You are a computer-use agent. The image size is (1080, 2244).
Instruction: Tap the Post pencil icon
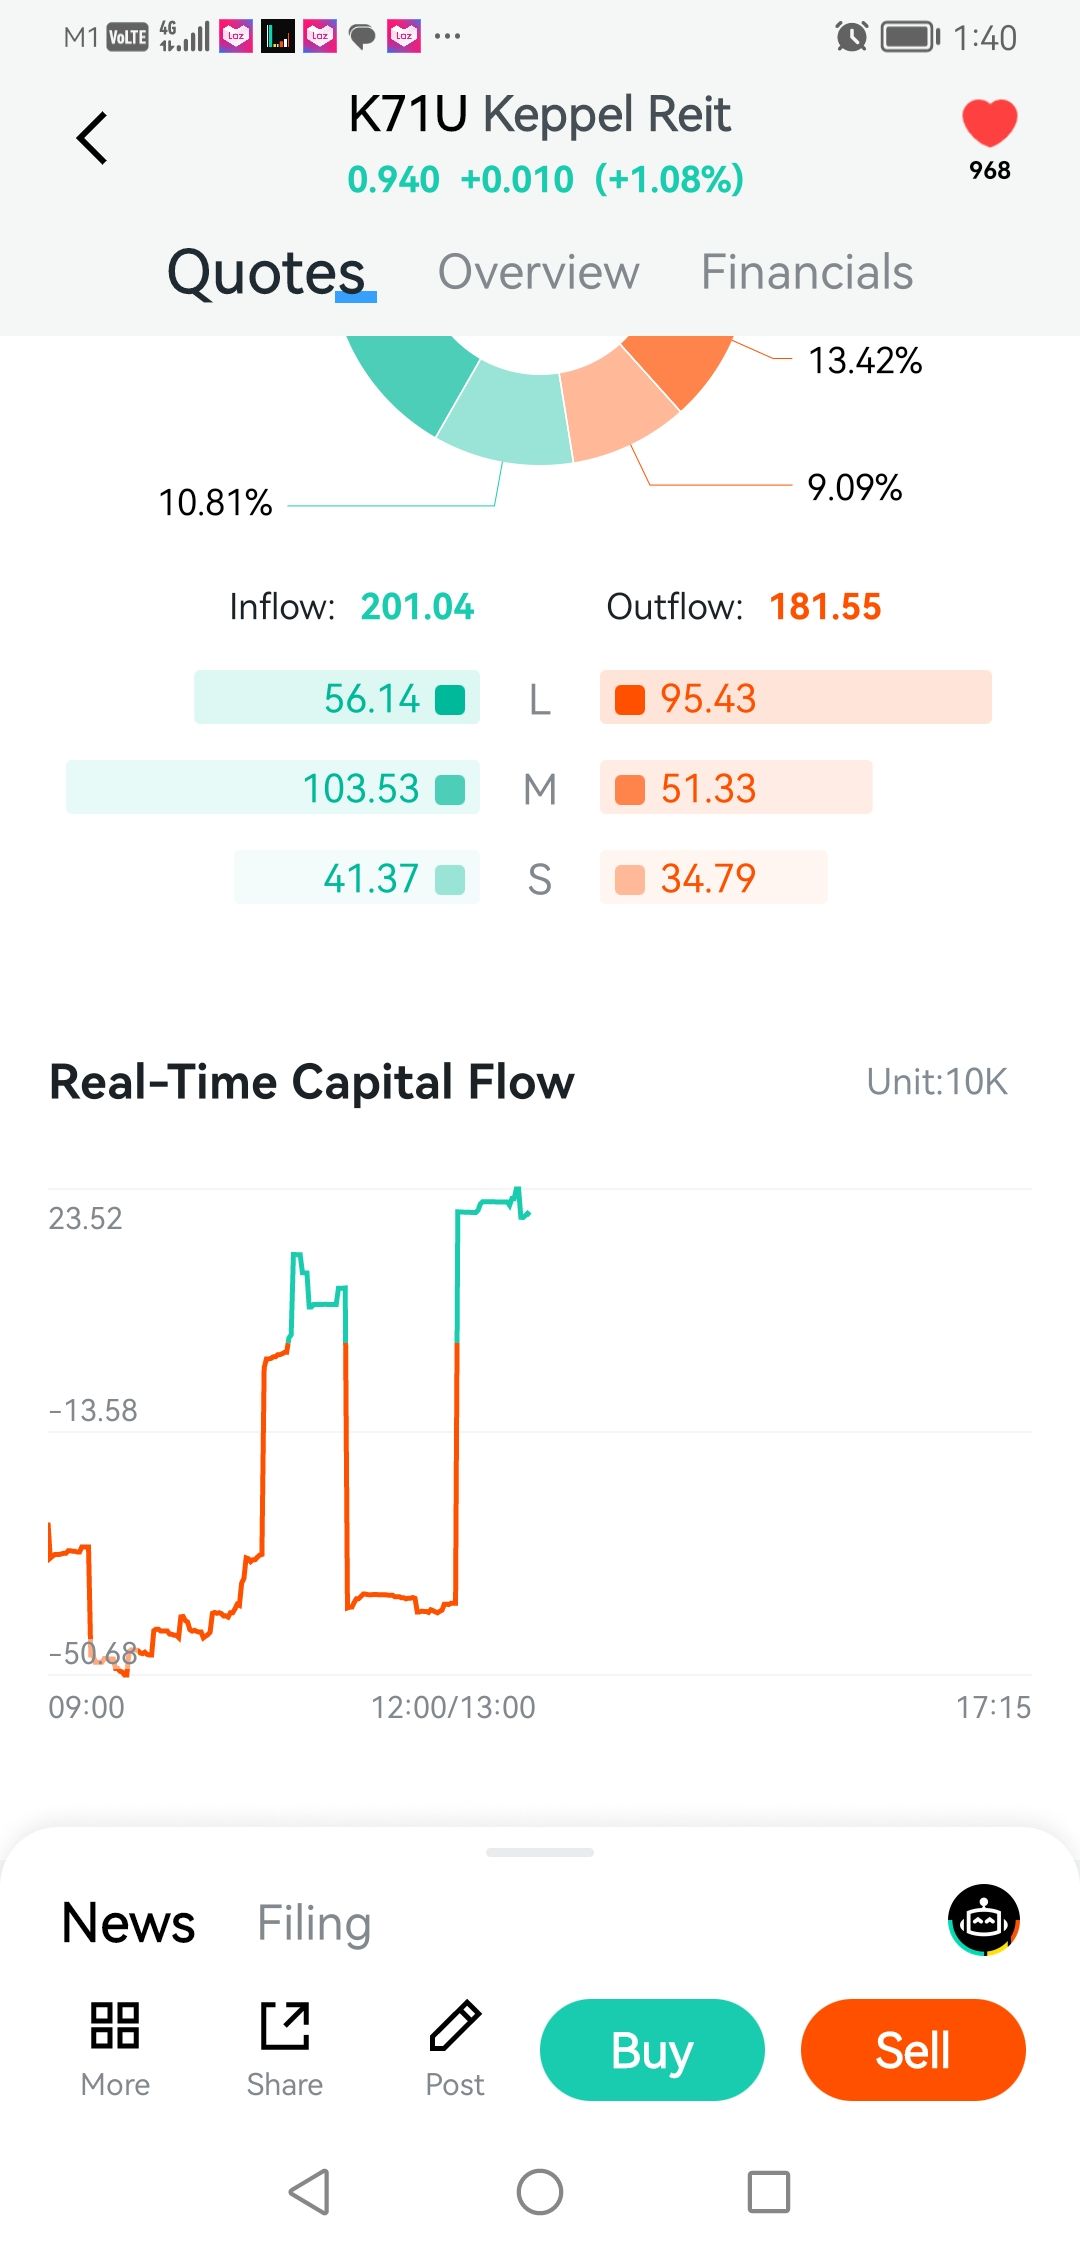pyautogui.click(x=455, y=2026)
